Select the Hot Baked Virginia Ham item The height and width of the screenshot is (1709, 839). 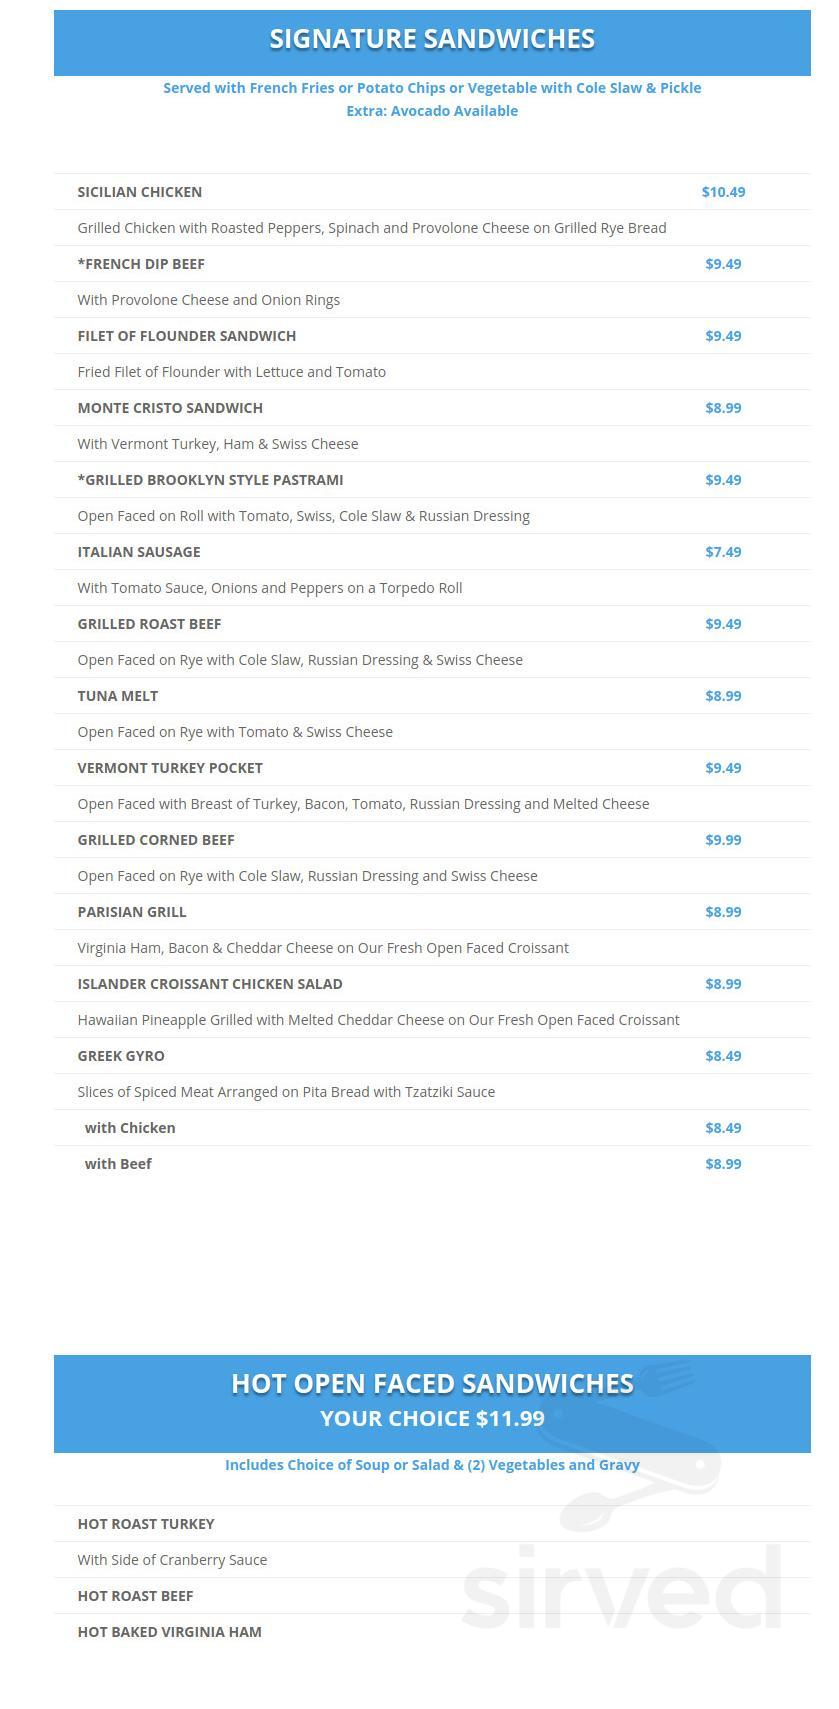(170, 1632)
